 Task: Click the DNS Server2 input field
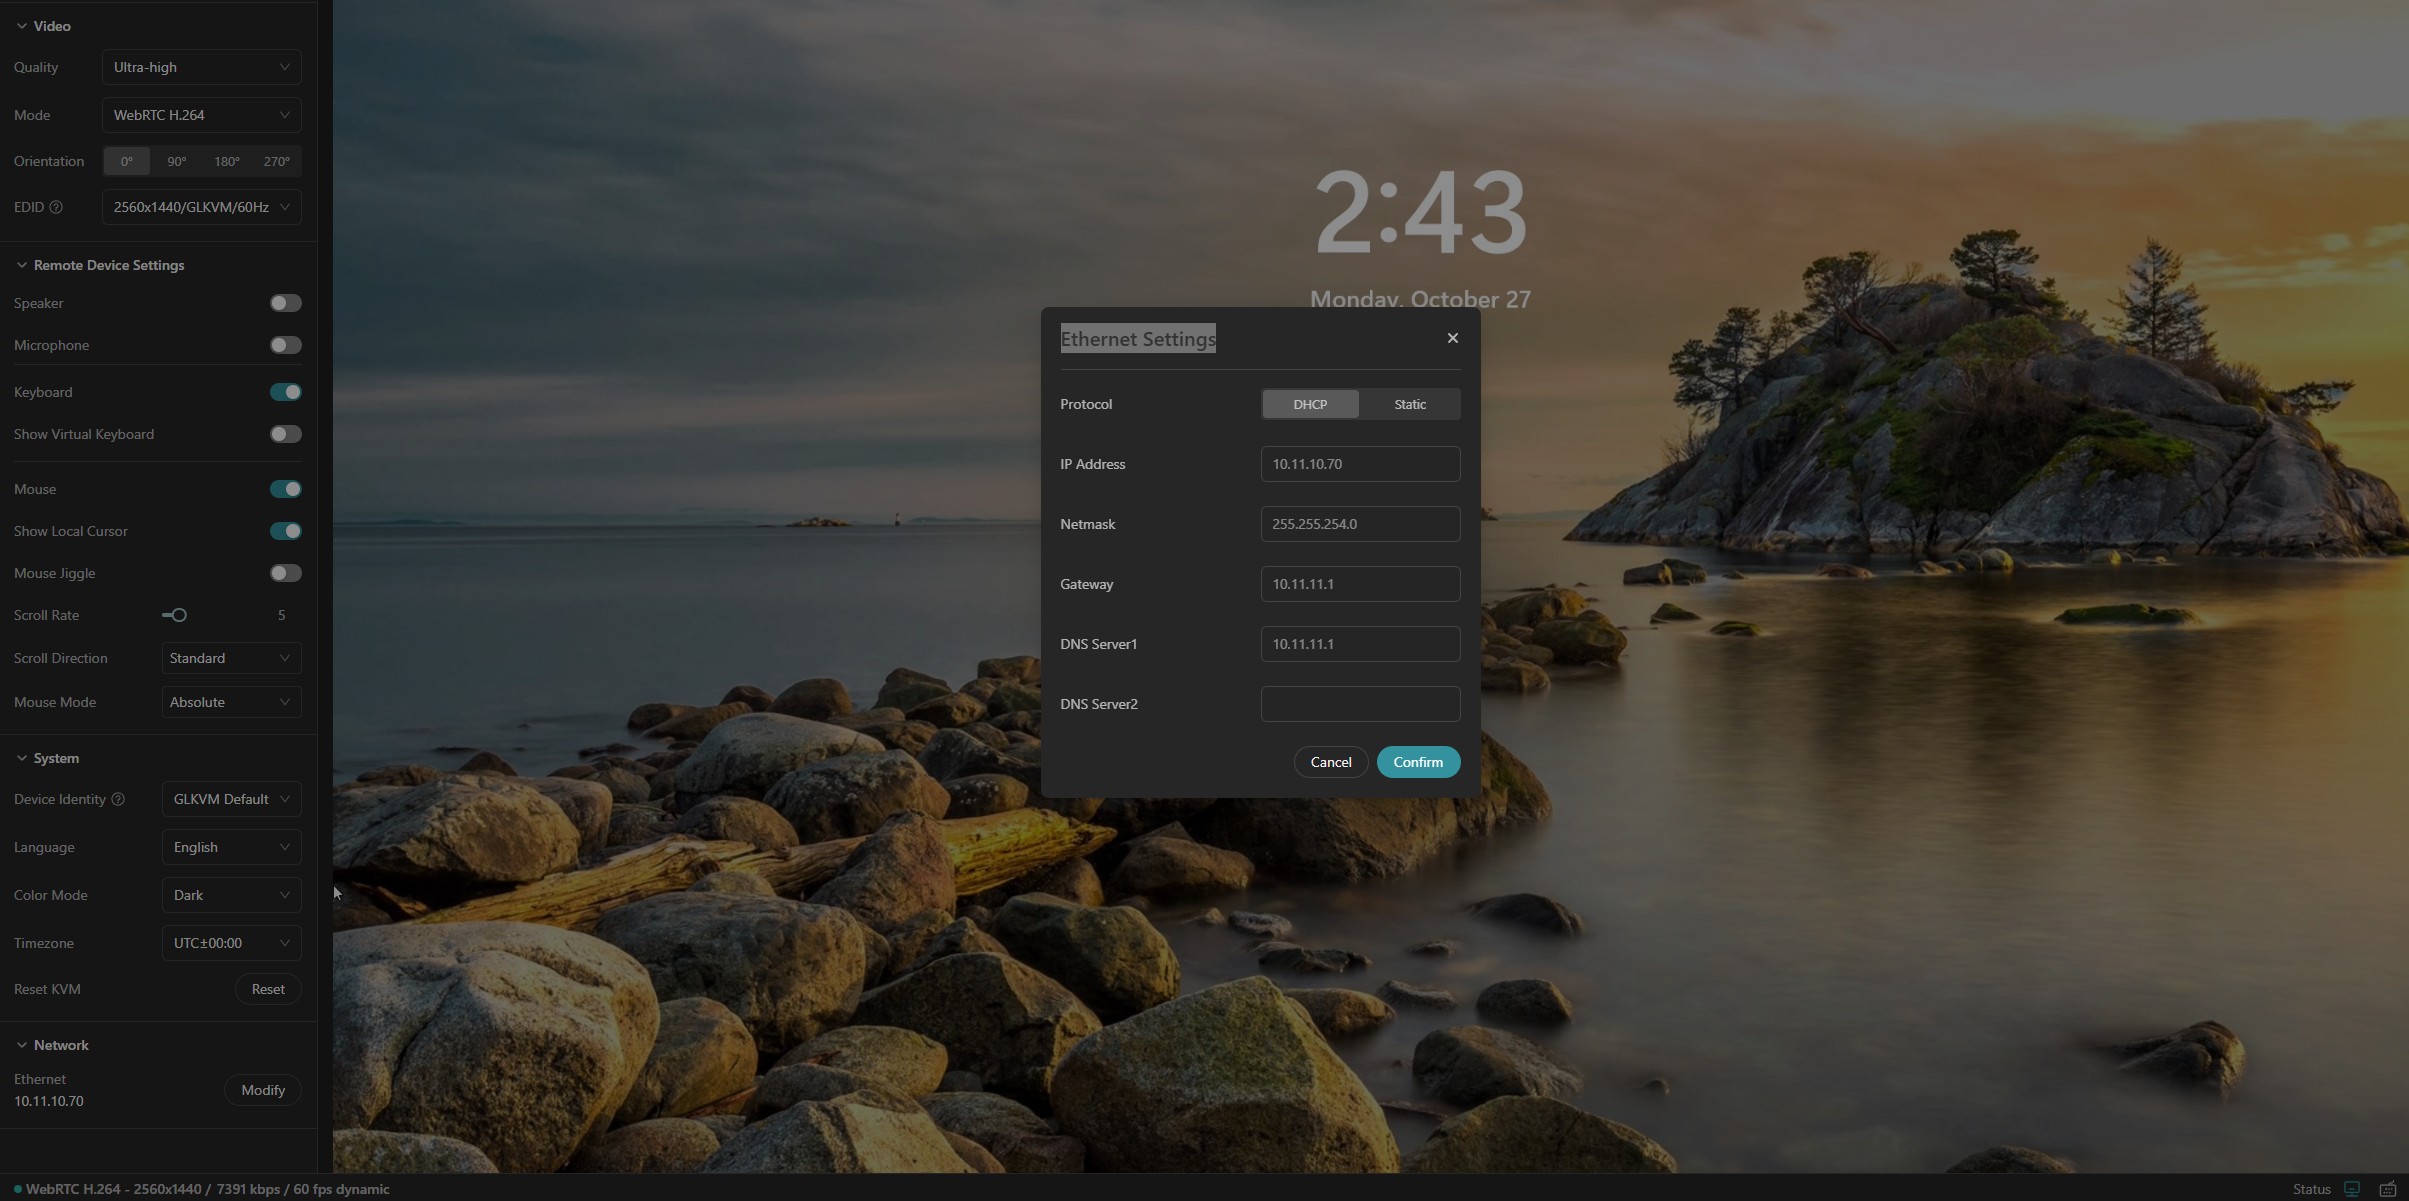pyautogui.click(x=1359, y=704)
